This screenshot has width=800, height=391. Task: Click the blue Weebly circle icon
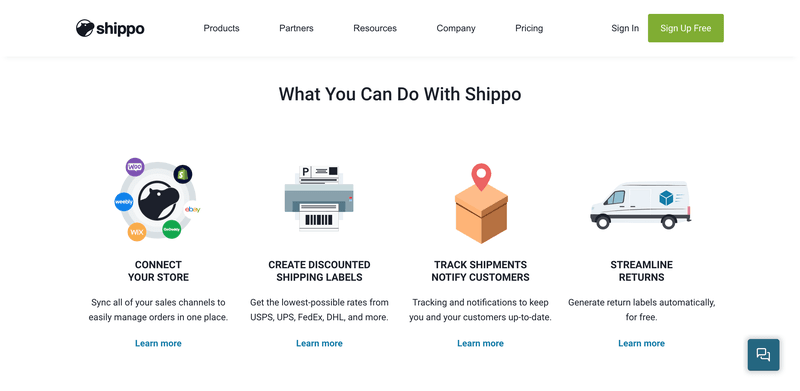pos(123,202)
